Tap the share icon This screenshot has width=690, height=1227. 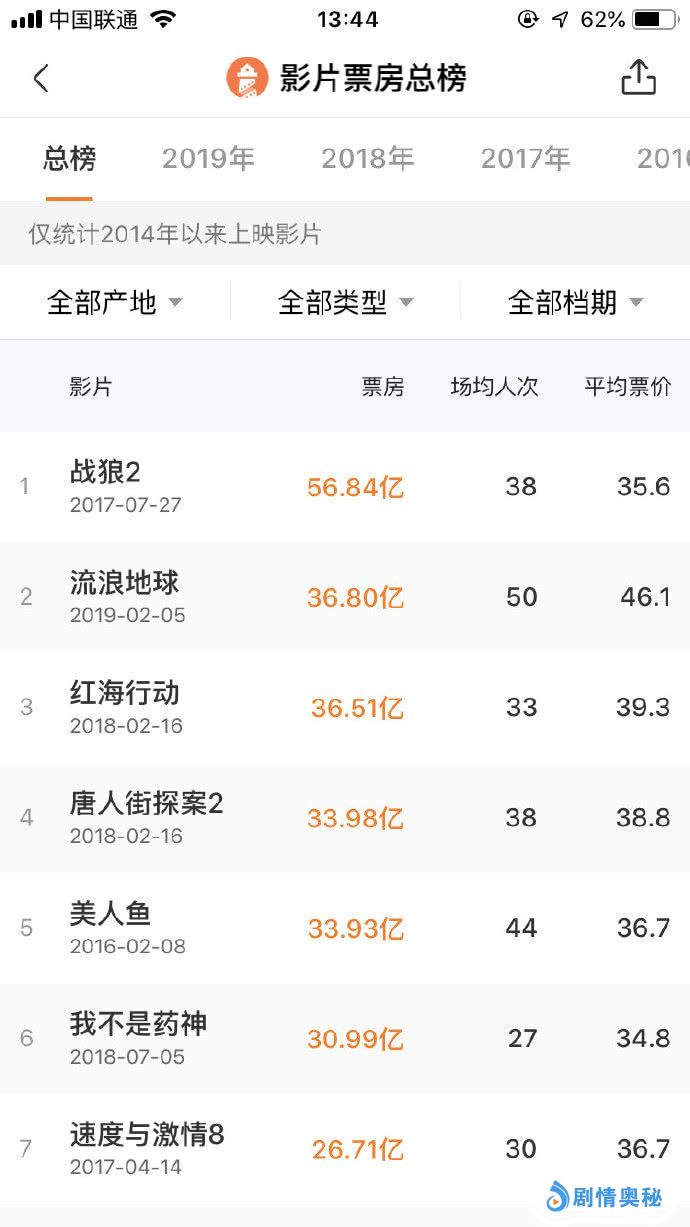click(x=638, y=77)
